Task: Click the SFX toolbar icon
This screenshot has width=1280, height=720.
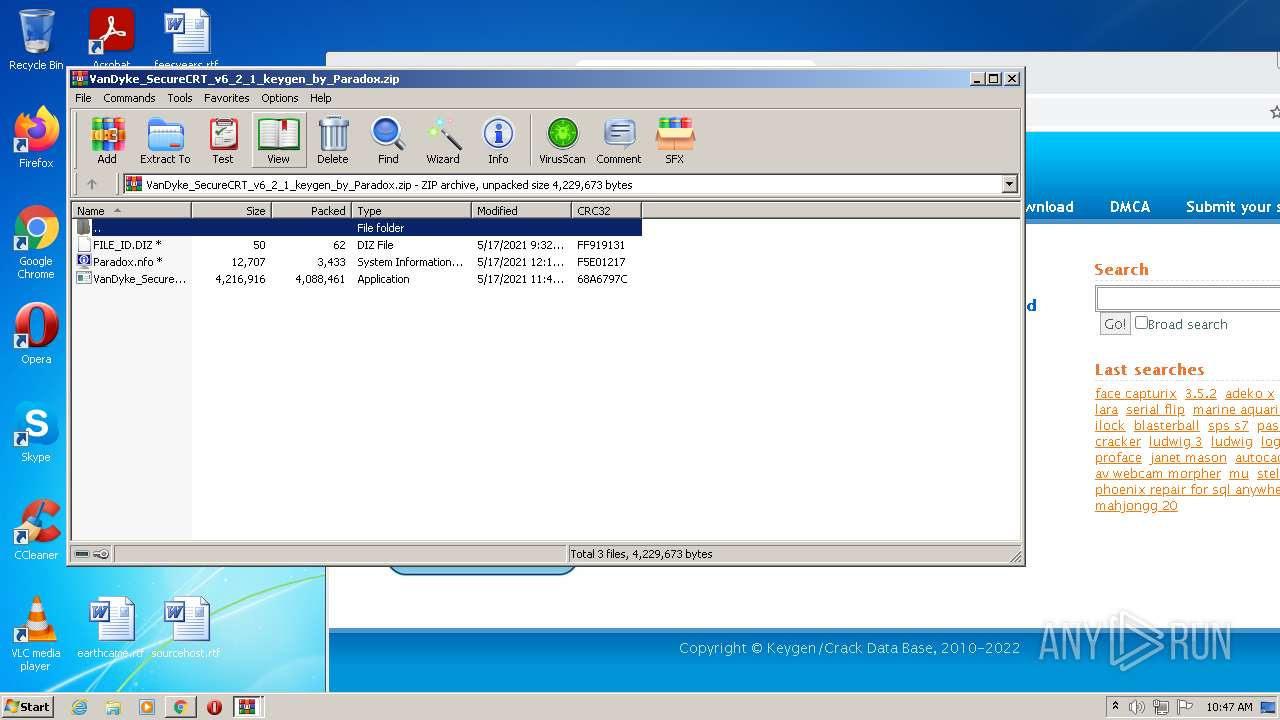Action: [675, 140]
